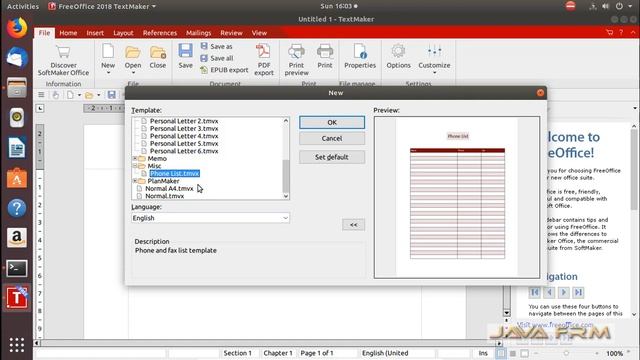Click the Ins insert mode status indicator
Image resolution: width=640 pixels, height=360 pixels.
[x=483, y=353]
